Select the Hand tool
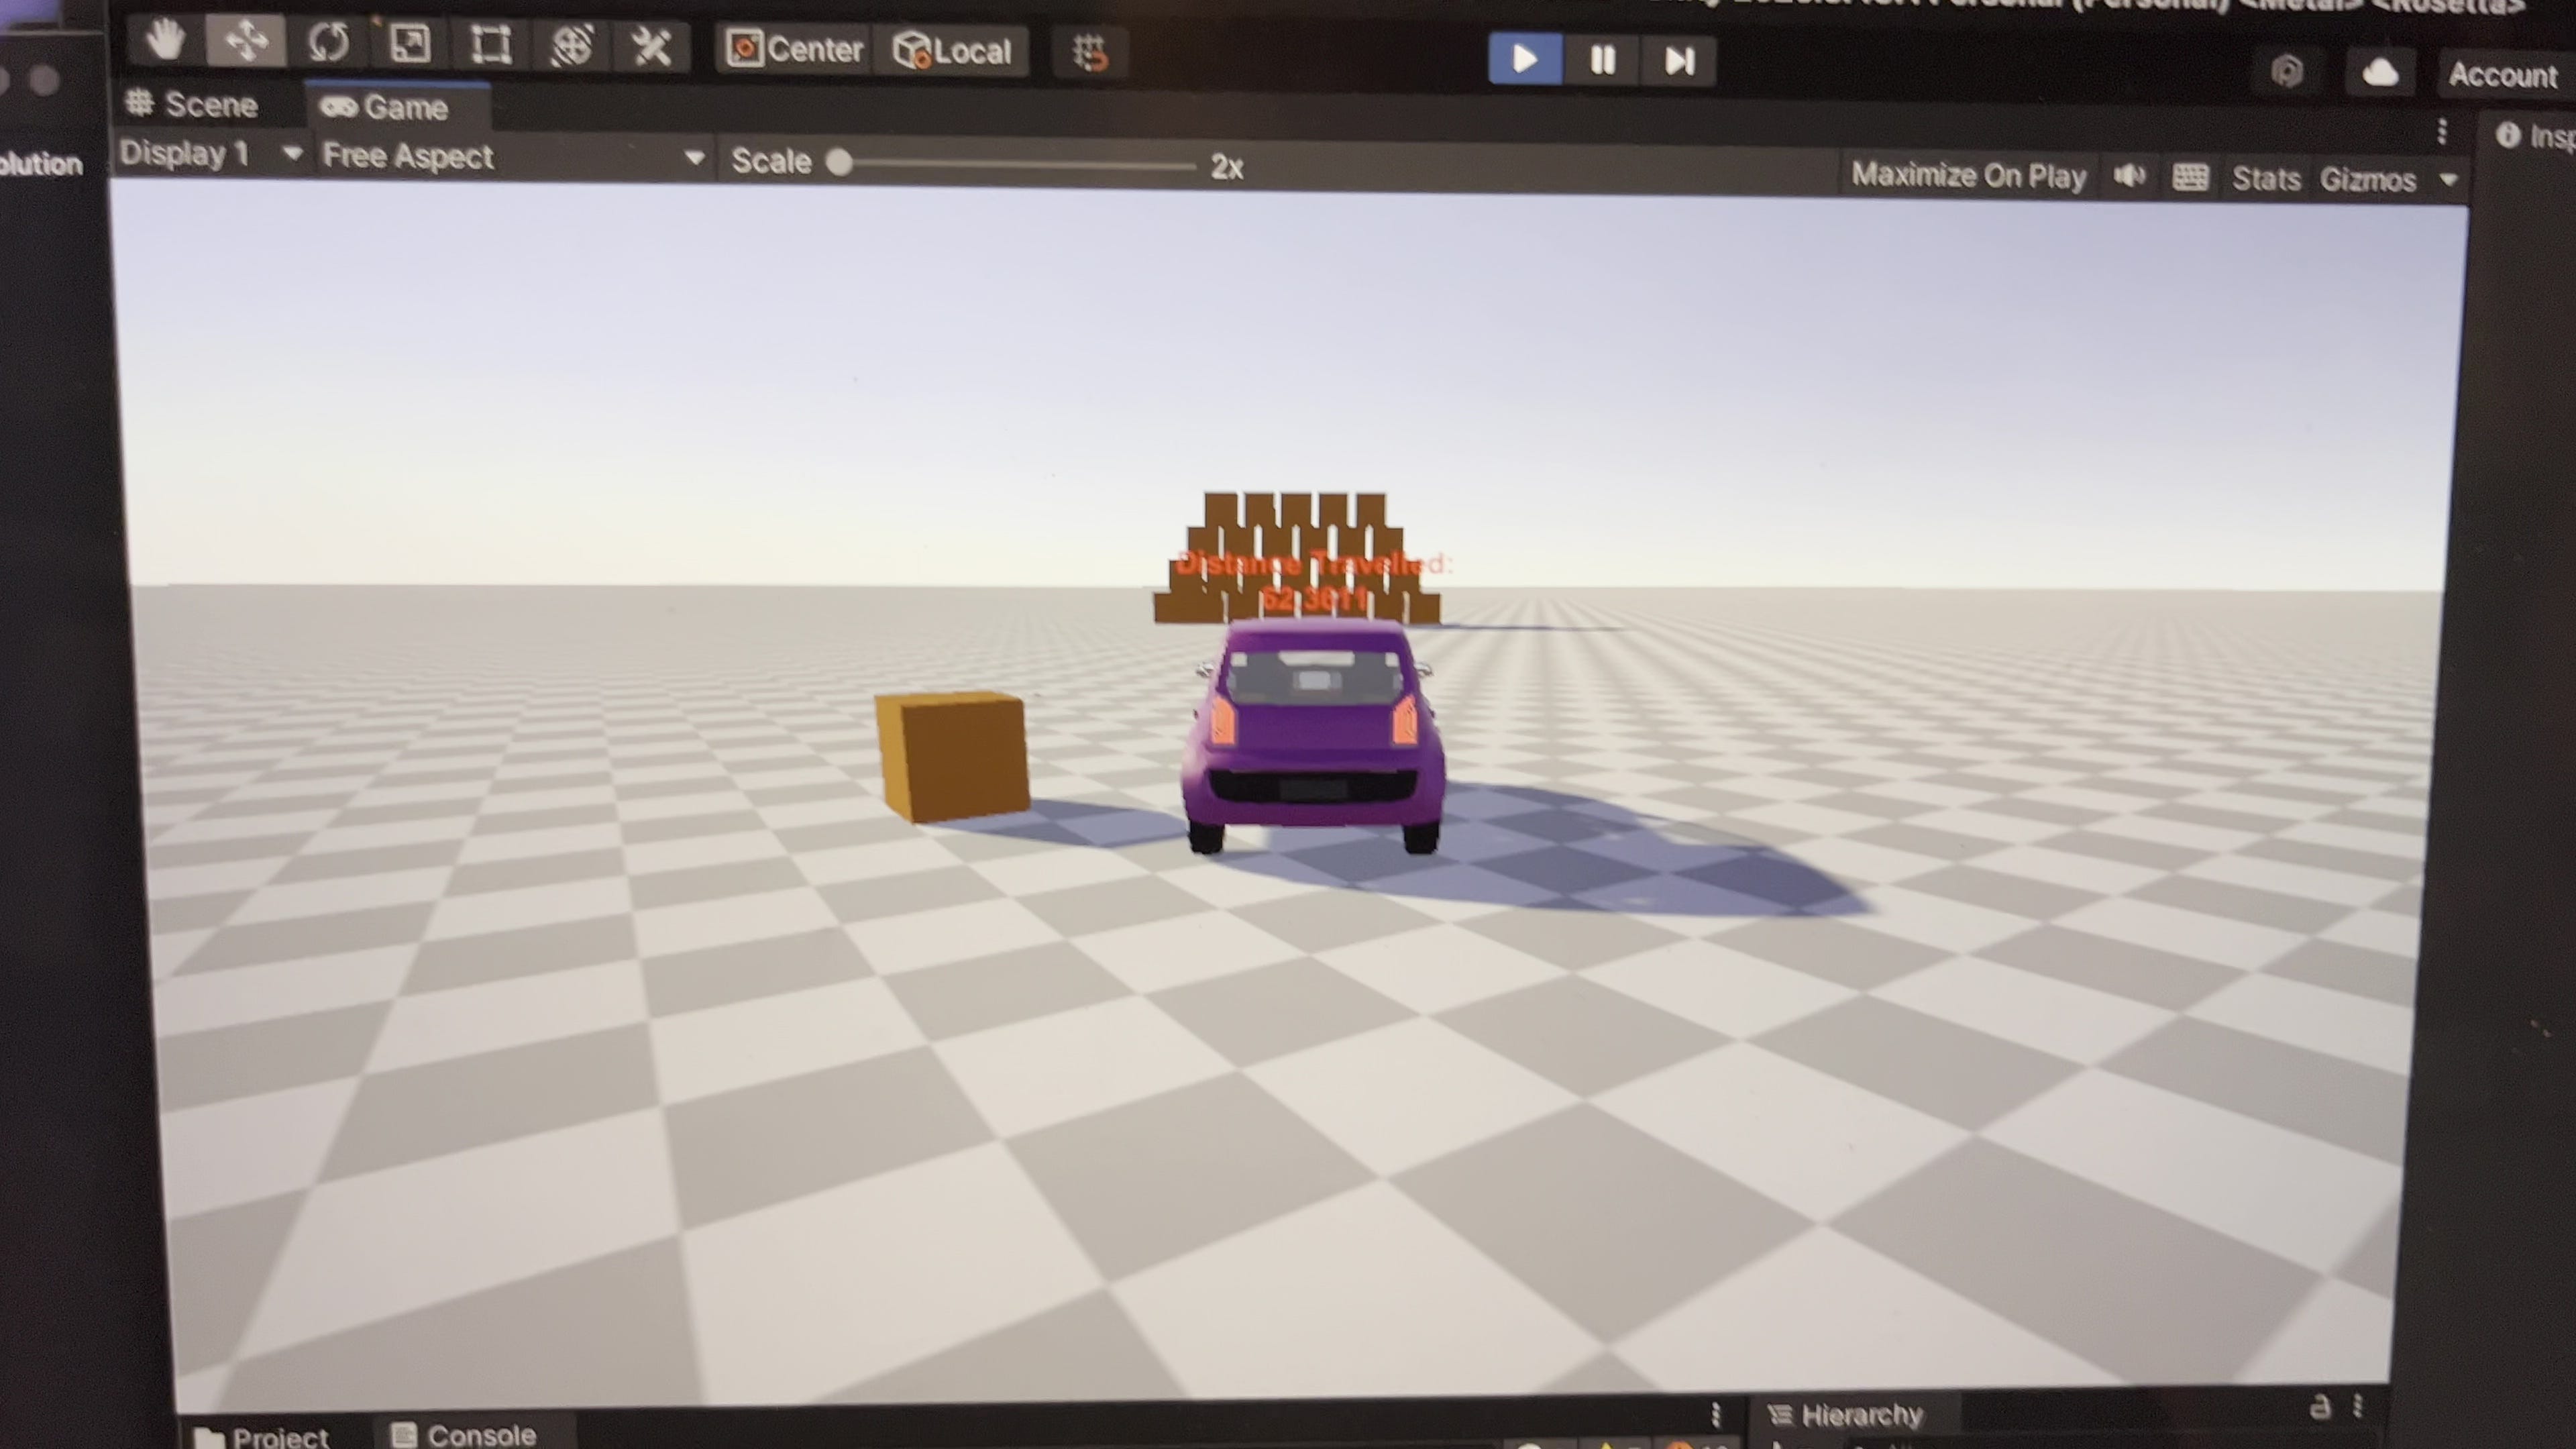 click(165, 41)
